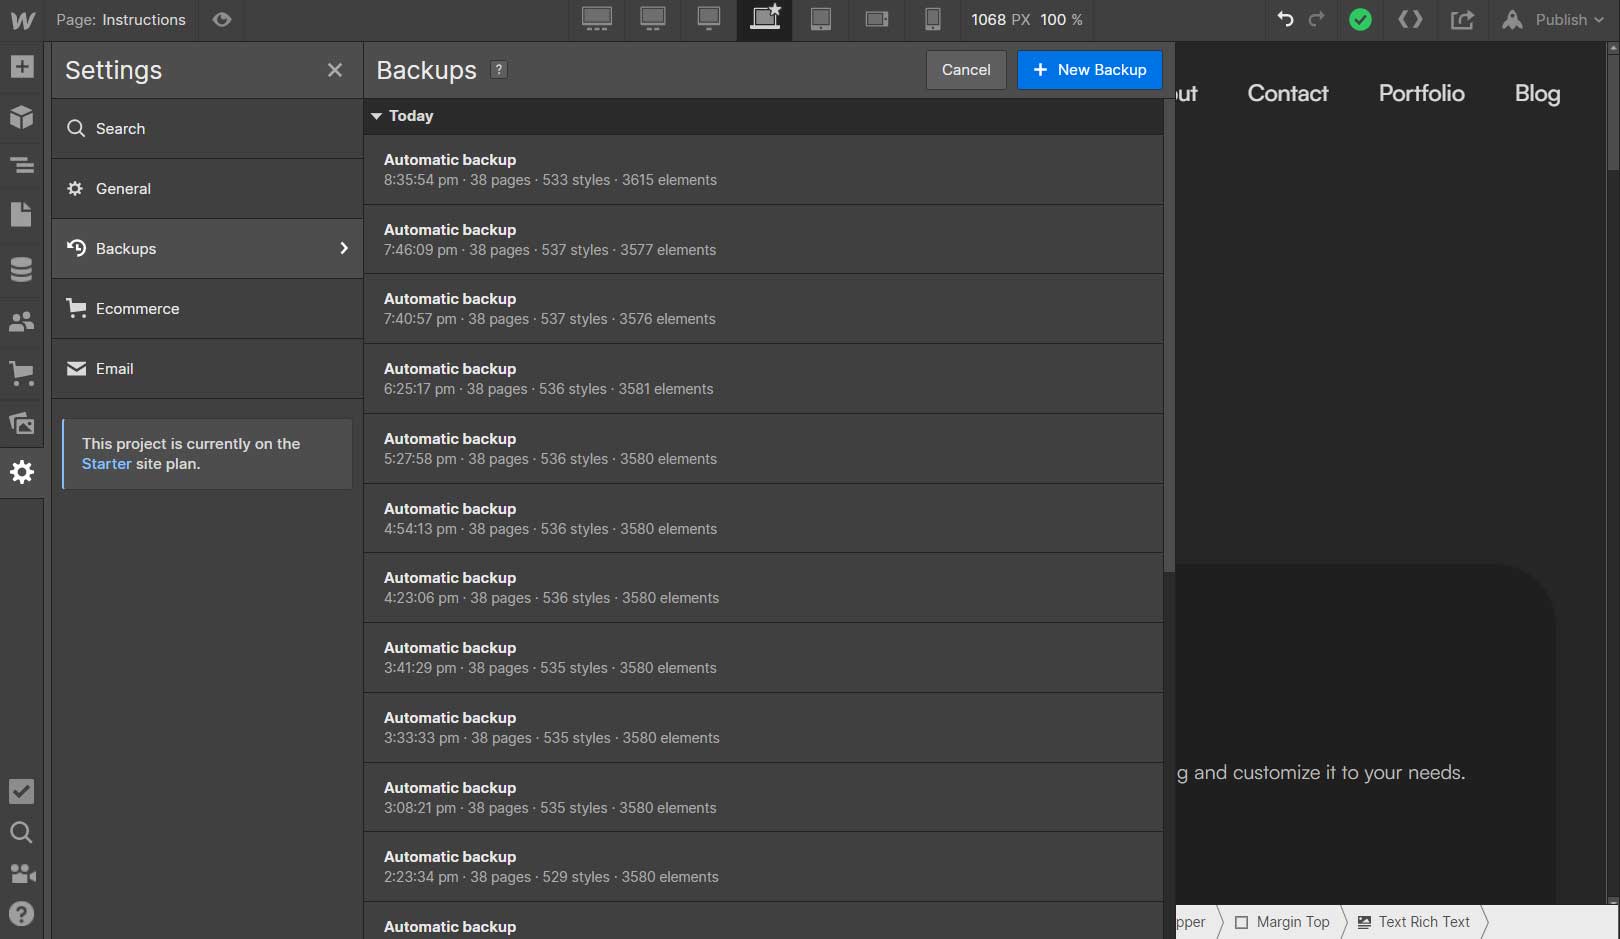Select the 3:08:21 pm automatic backup
Image resolution: width=1620 pixels, height=939 pixels.
763,798
